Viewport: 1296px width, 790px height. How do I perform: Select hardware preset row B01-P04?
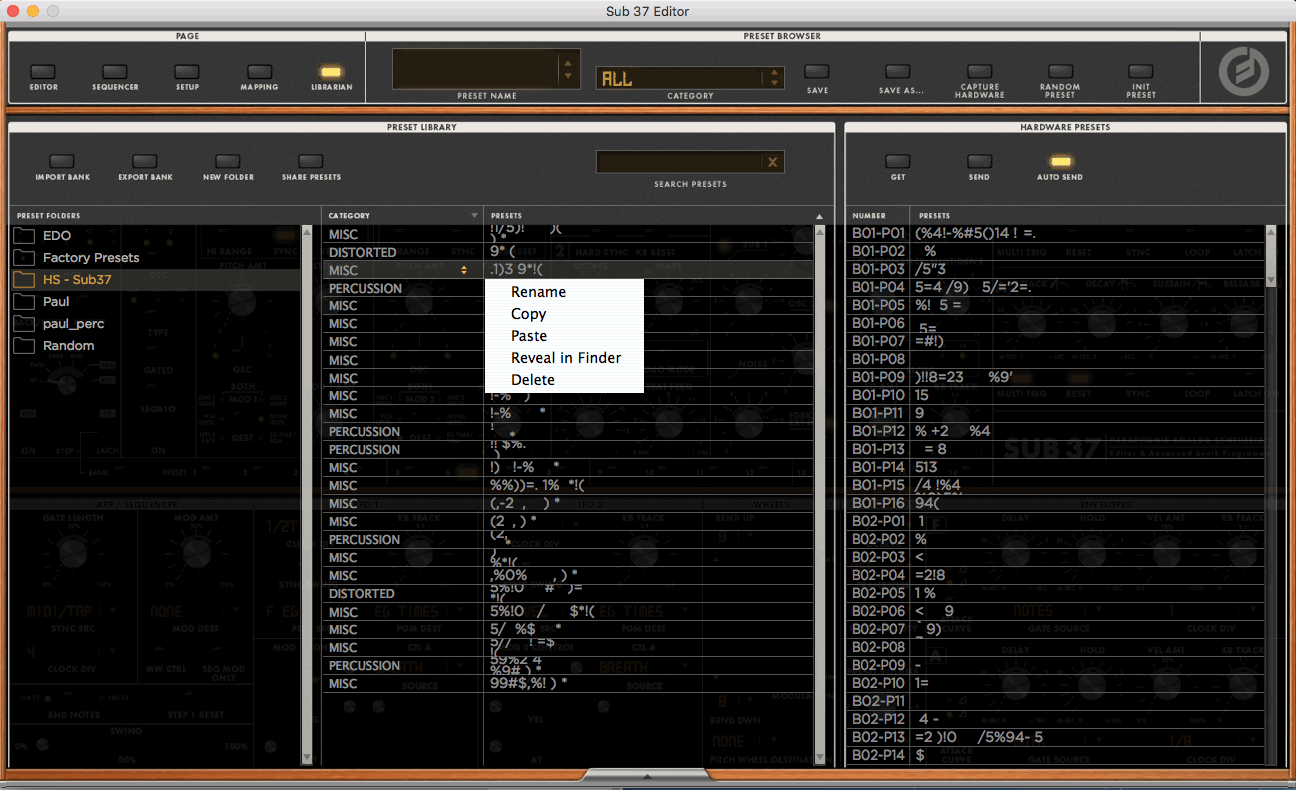[1055, 287]
